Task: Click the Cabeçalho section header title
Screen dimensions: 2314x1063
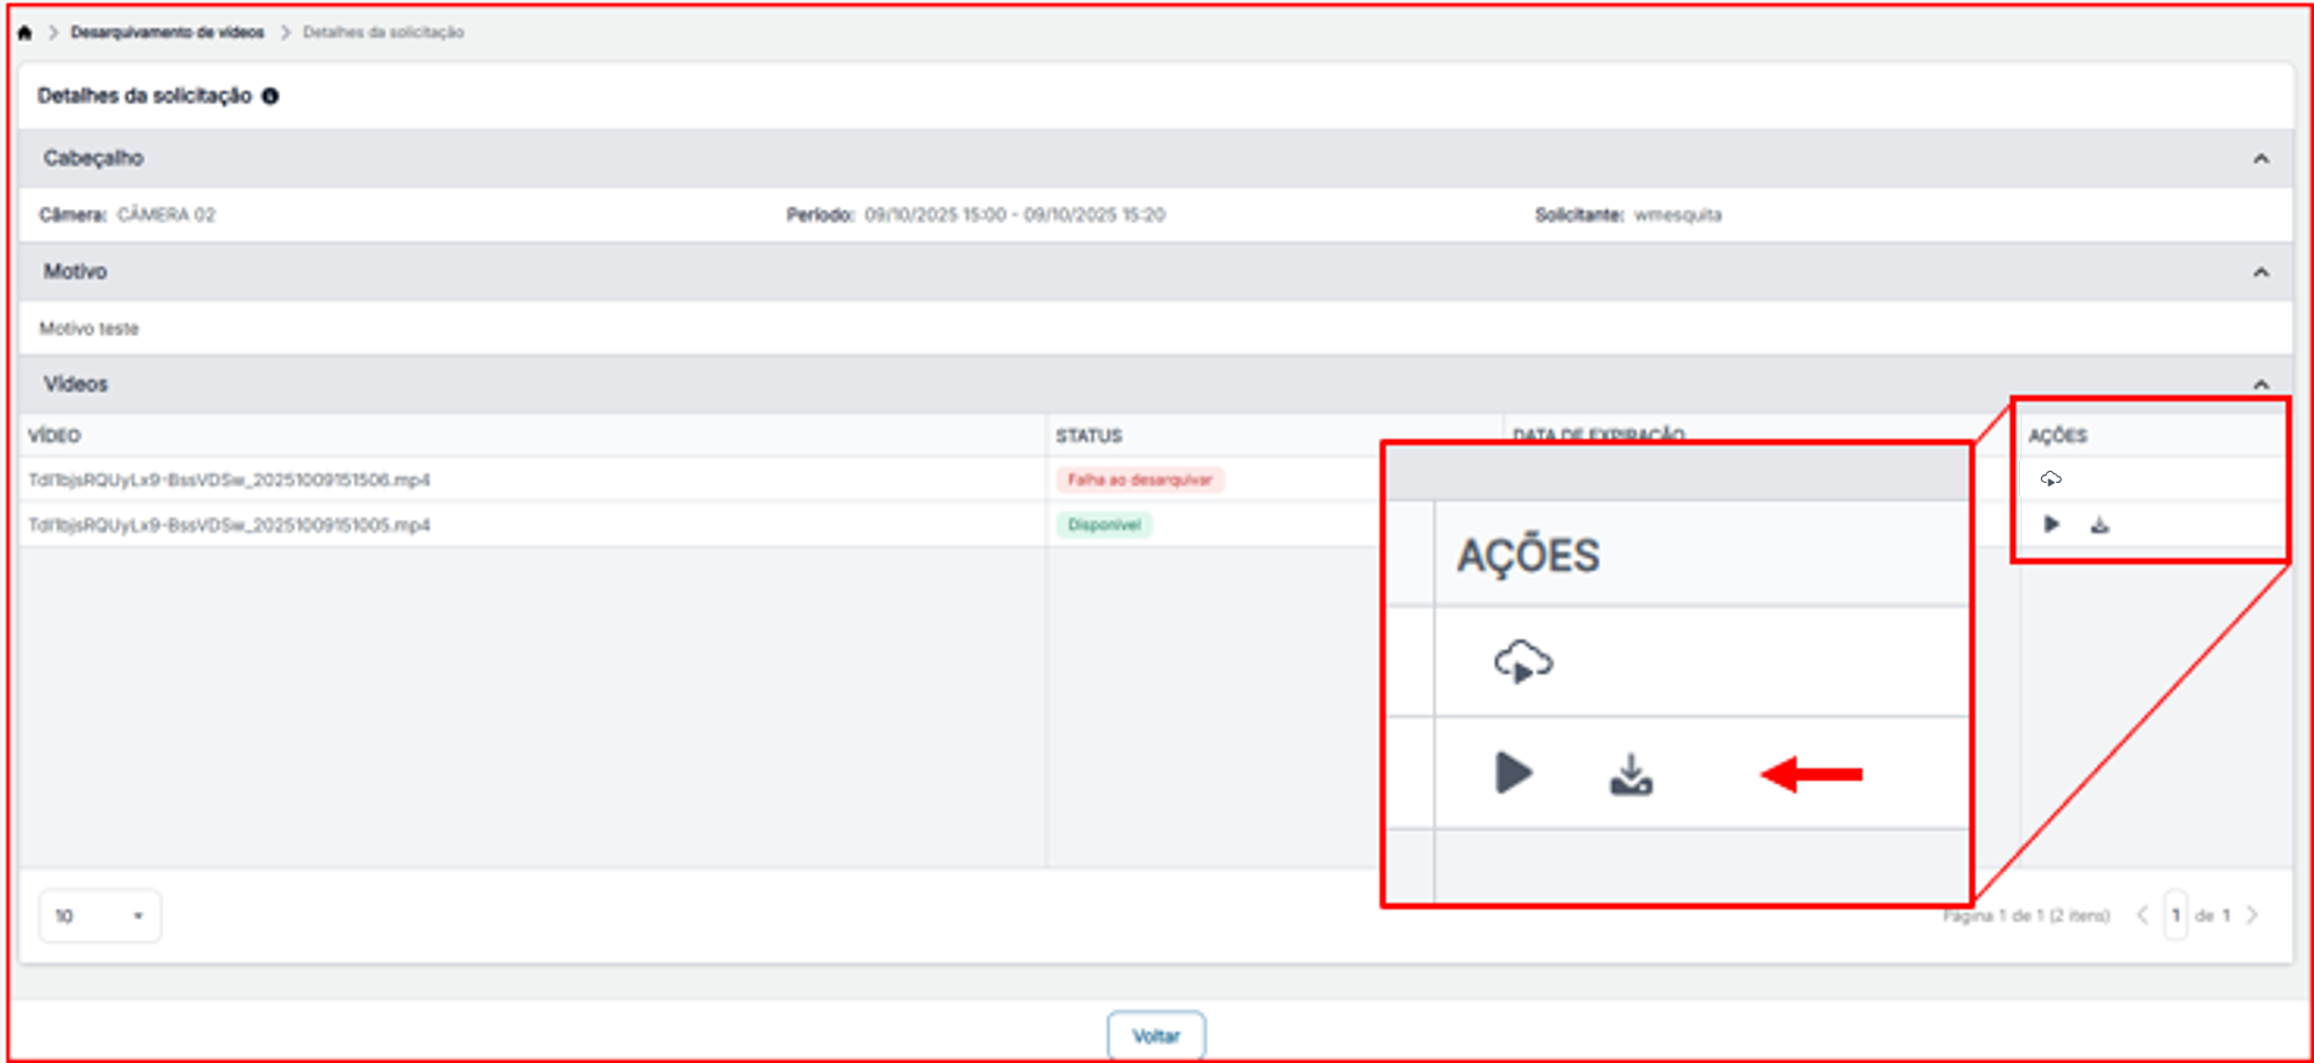Action: [x=93, y=158]
